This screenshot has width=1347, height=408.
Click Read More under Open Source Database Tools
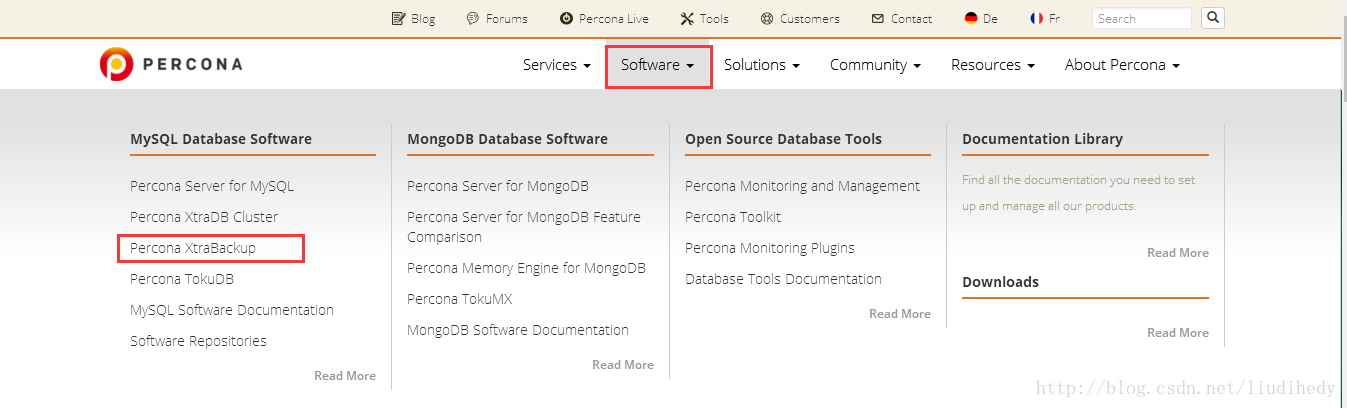pyautogui.click(x=900, y=314)
